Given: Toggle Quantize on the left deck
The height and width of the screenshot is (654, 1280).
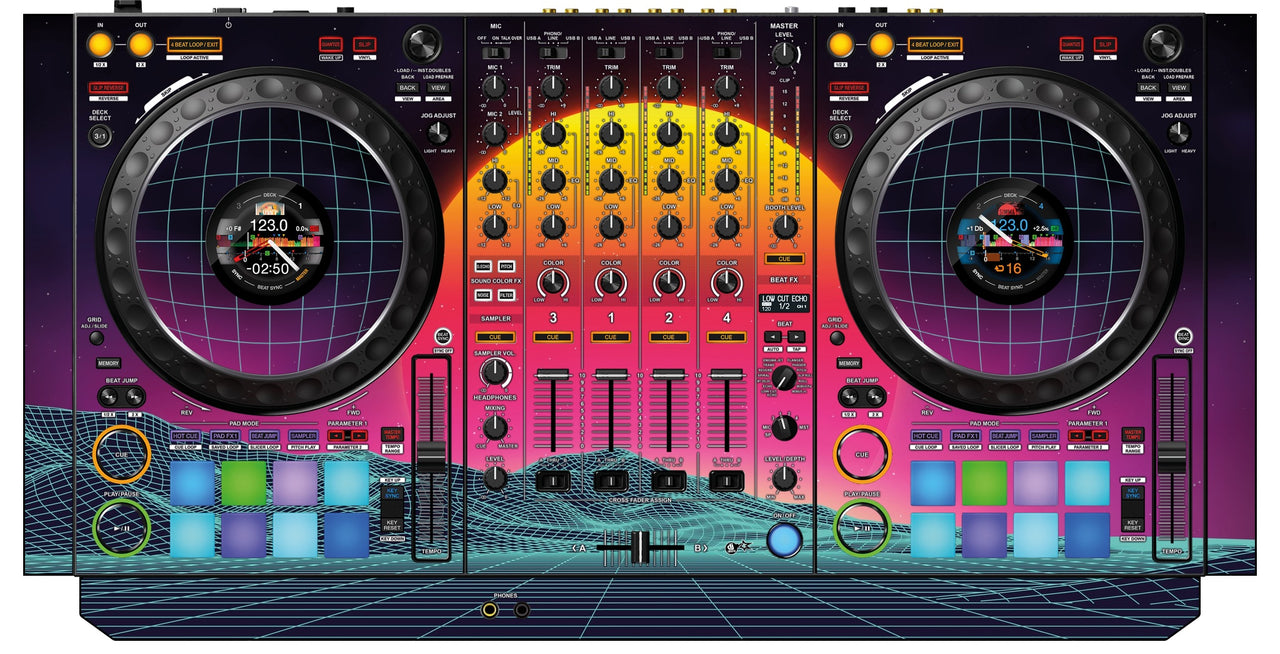Looking at the screenshot, I should click(331, 44).
